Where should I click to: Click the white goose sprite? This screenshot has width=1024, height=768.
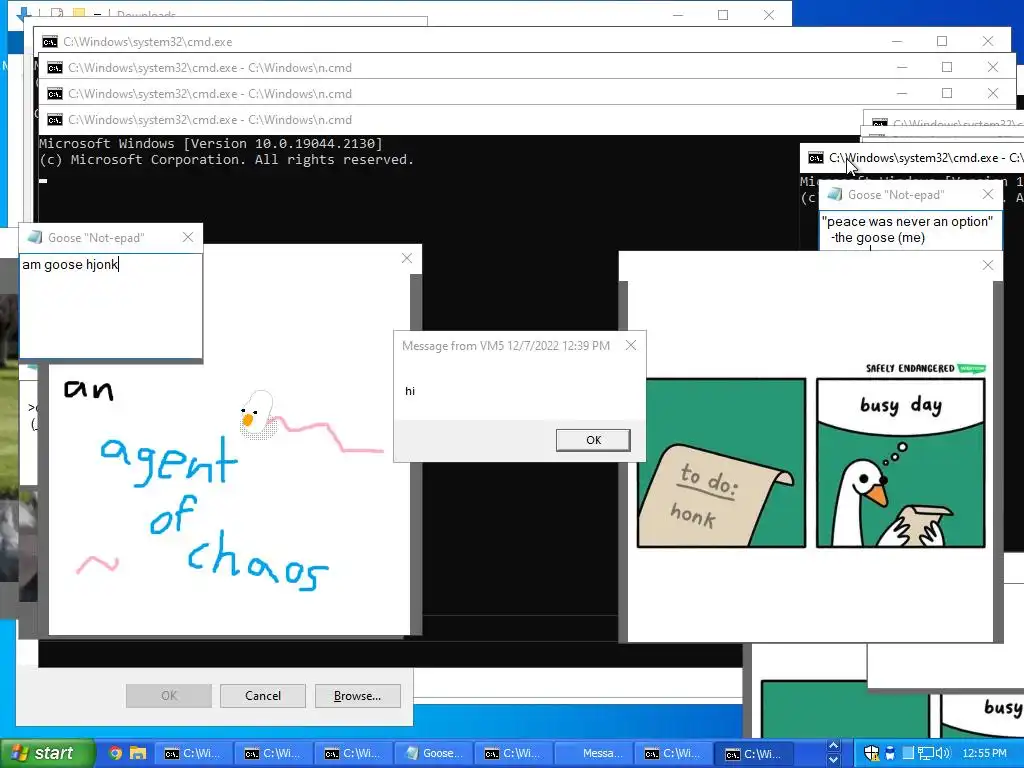(257, 414)
